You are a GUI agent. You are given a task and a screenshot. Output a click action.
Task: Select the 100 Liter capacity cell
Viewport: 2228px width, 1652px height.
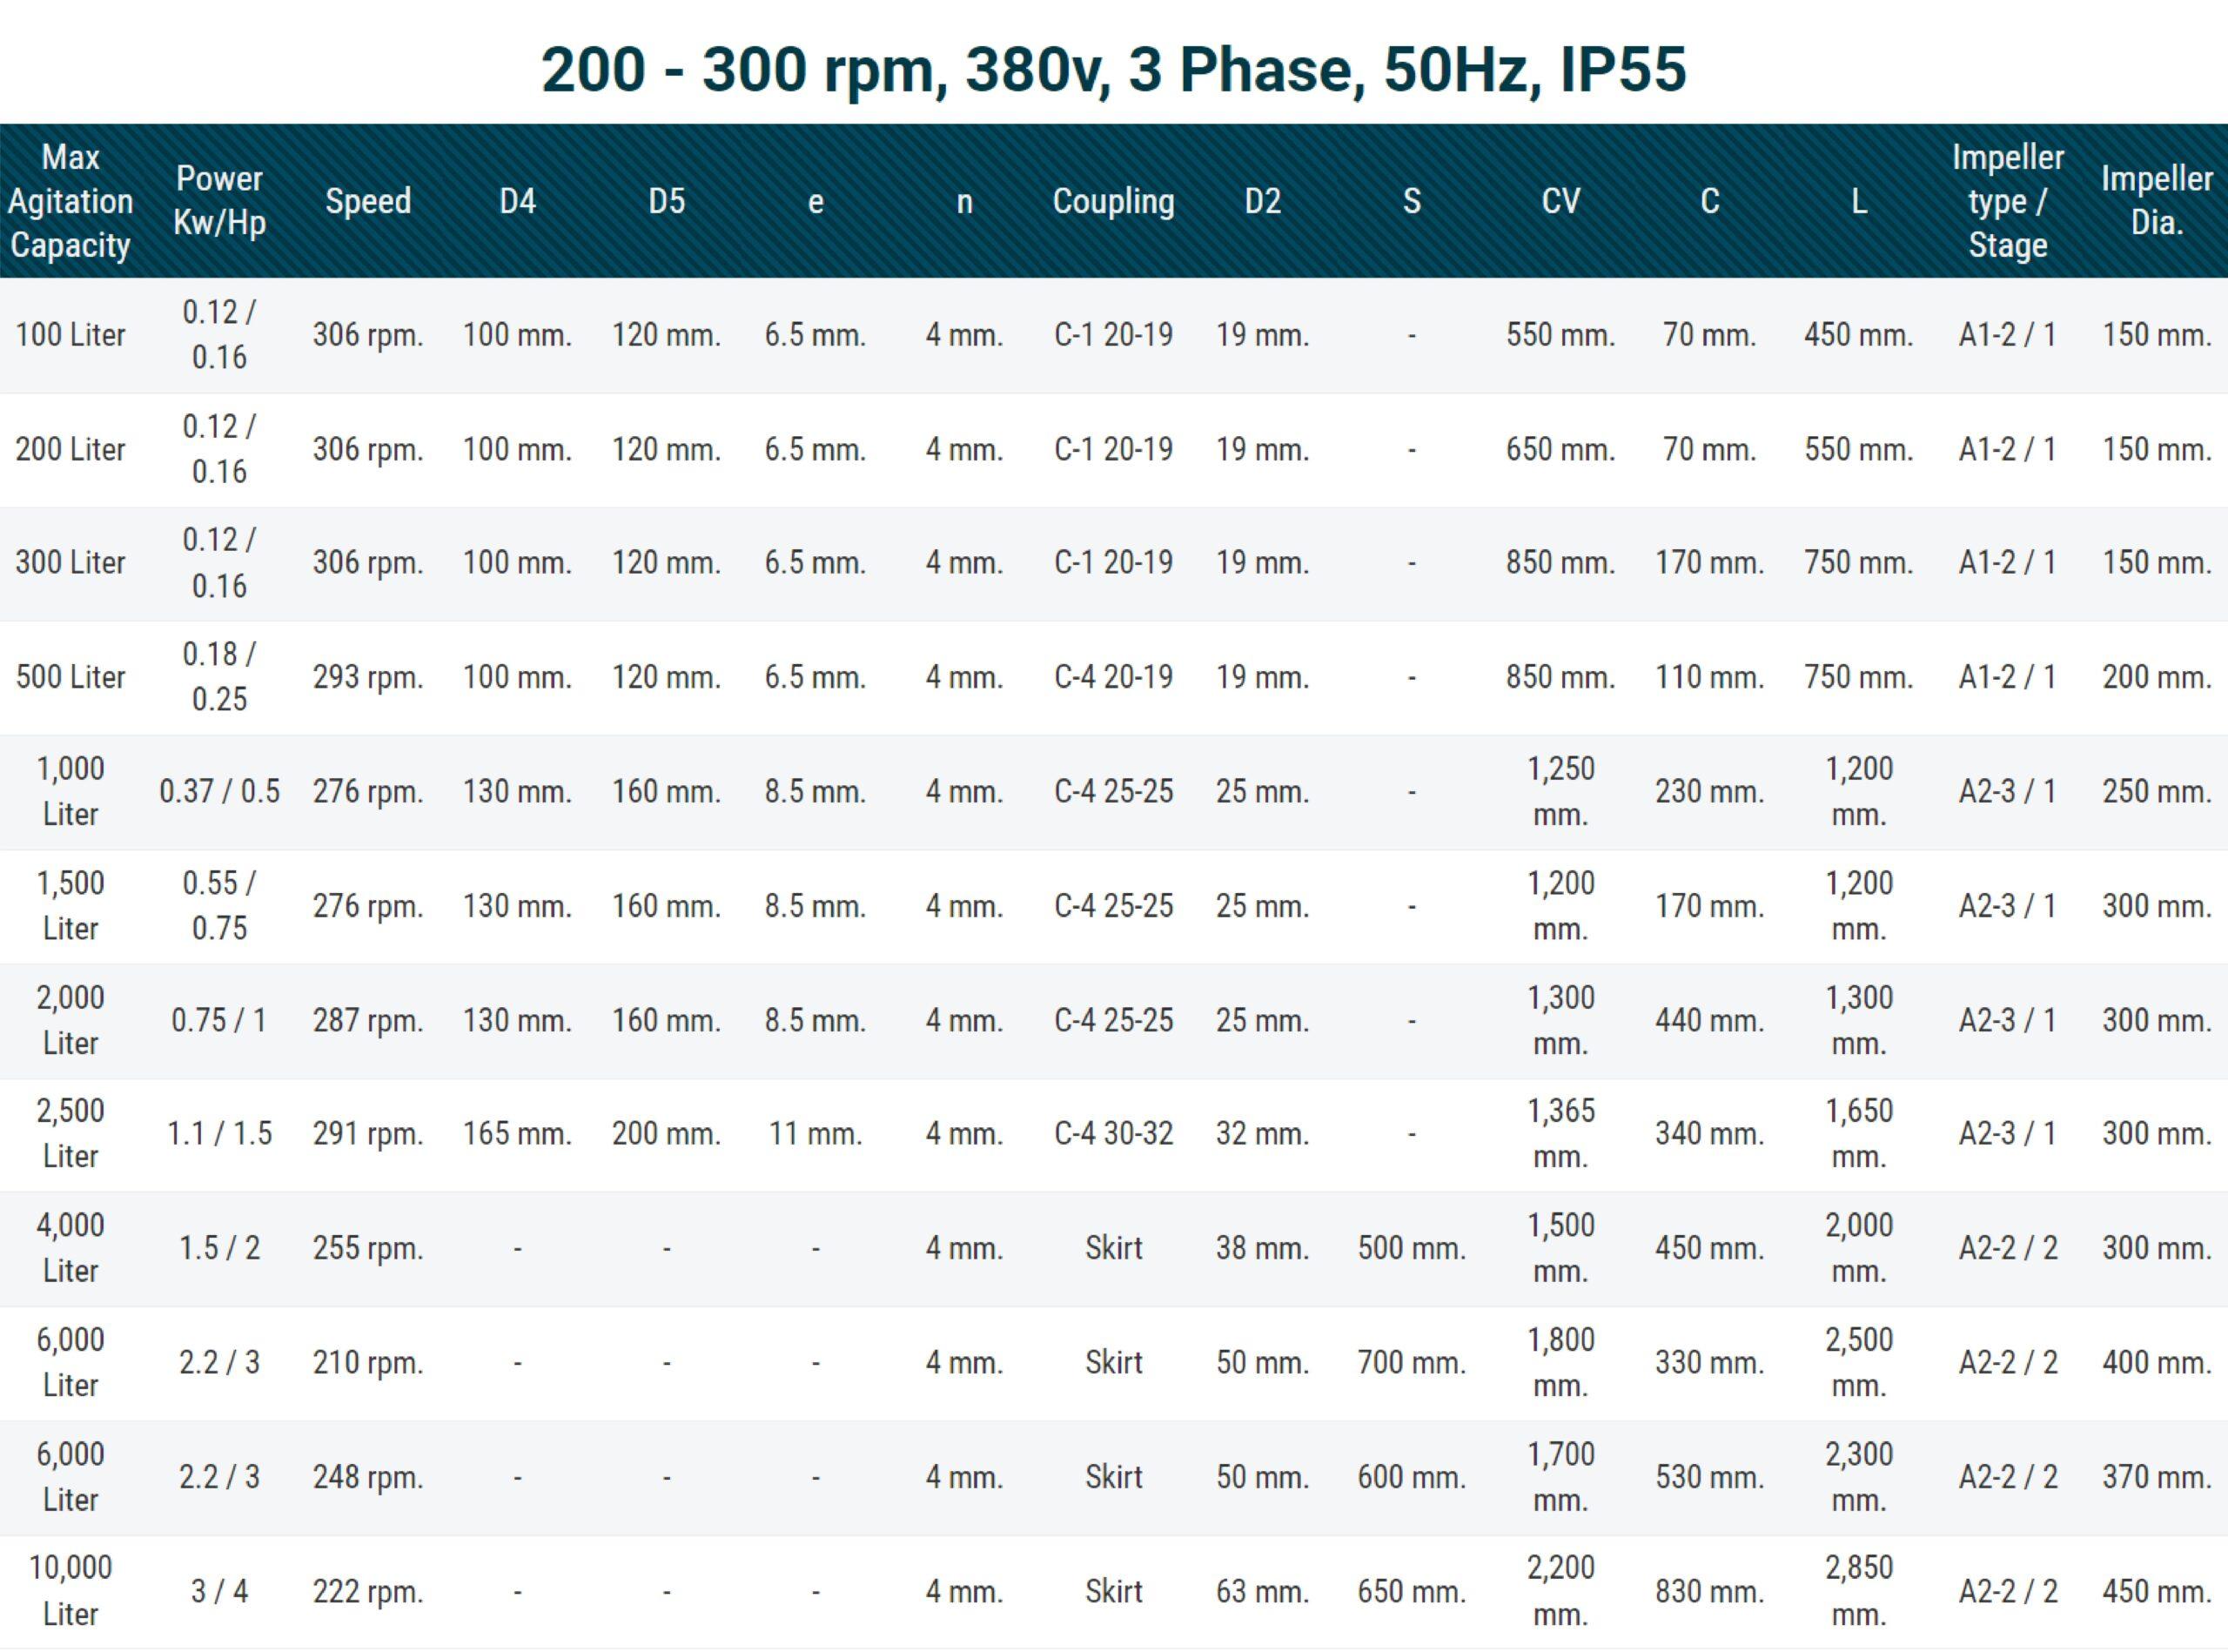coord(70,335)
